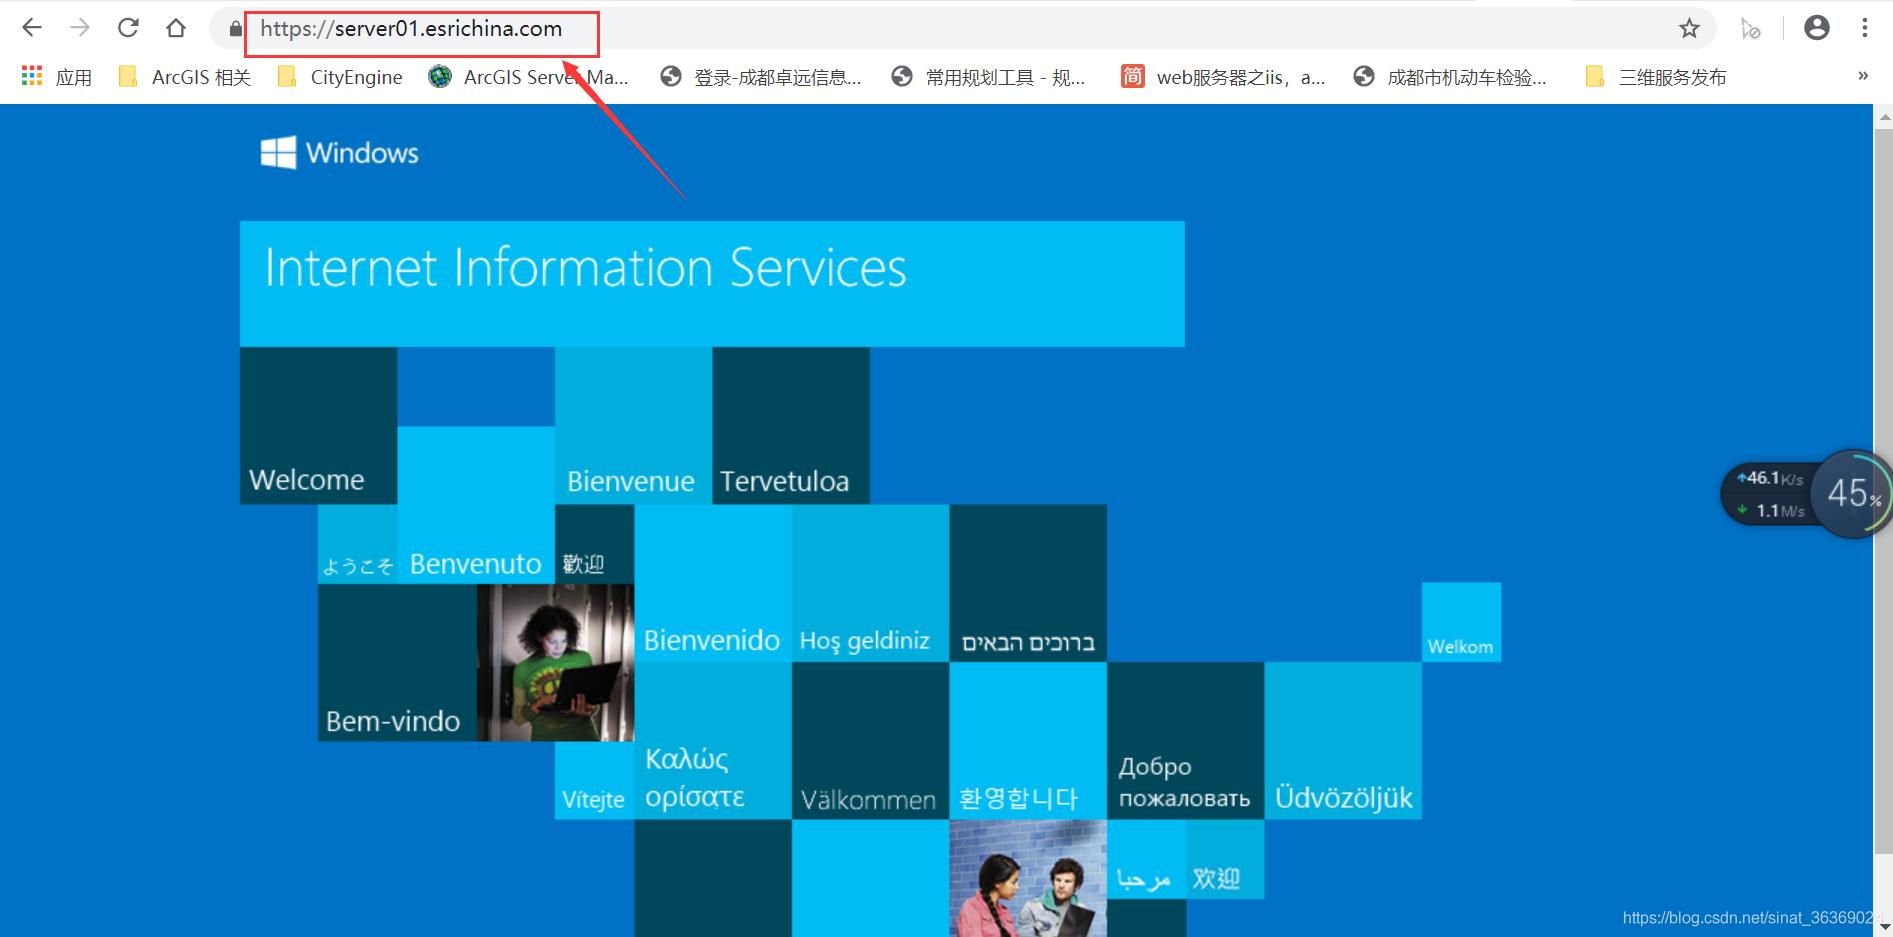Click the ArcGIS Server Ma... globe bookmark icon
The width and height of the screenshot is (1893, 937).
tap(438, 75)
